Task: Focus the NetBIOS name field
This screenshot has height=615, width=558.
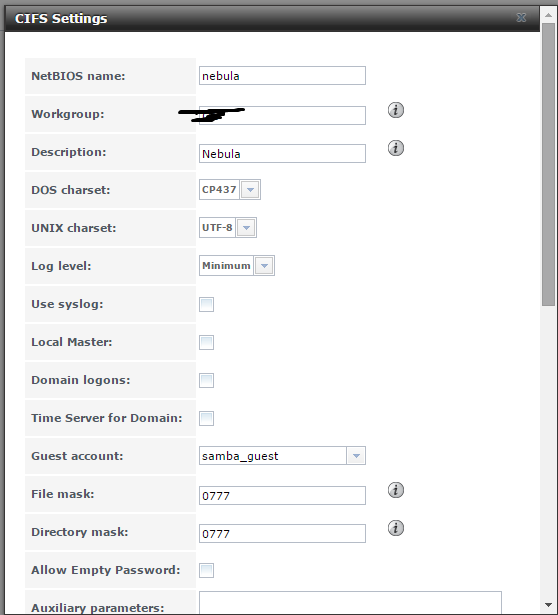Action: pos(282,76)
